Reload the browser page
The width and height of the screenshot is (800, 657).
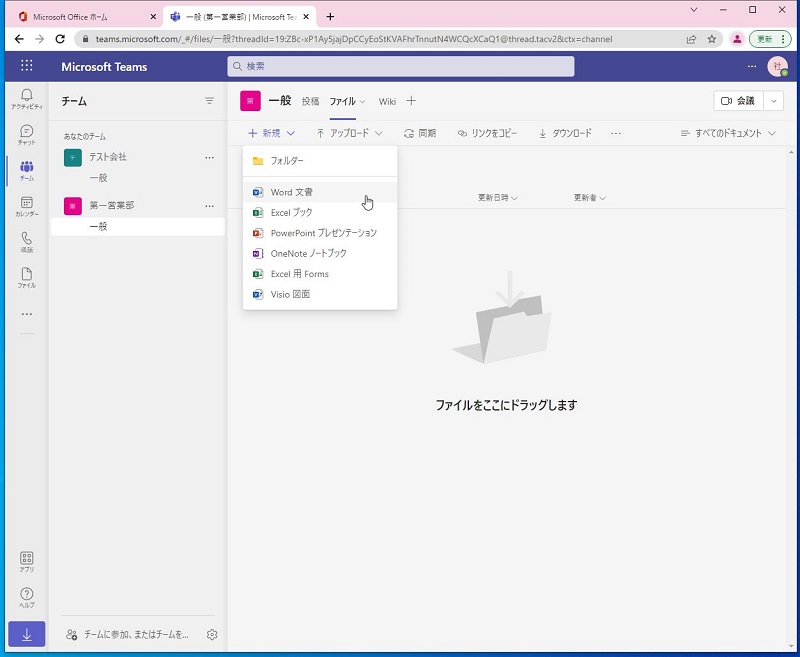pos(60,39)
